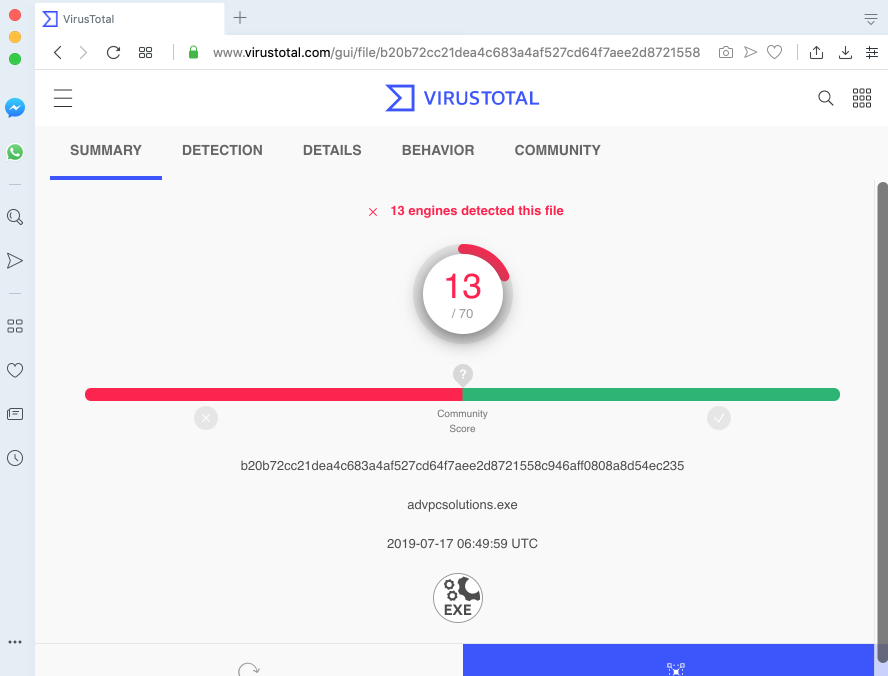Click the 2019-07-17 06:49:59 UTC timestamp

[462, 544]
